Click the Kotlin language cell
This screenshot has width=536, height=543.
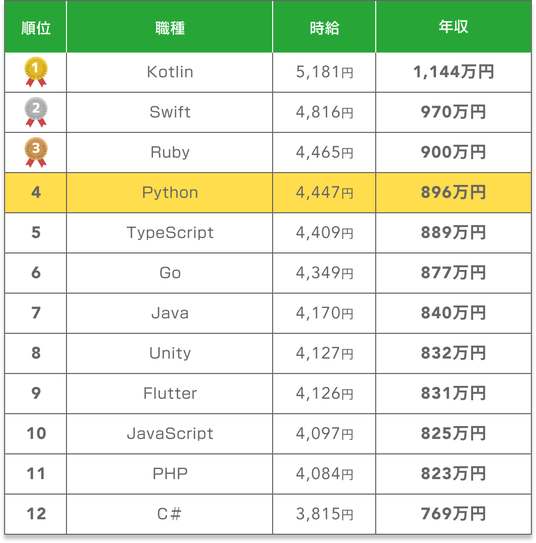click(x=170, y=72)
